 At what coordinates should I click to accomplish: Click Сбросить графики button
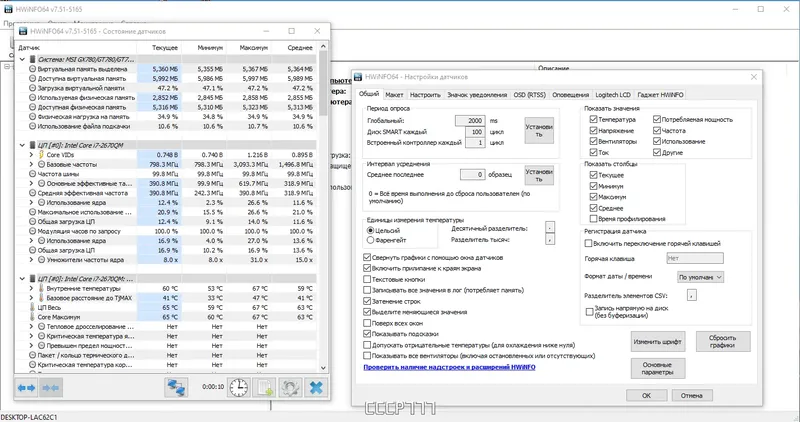[x=722, y=342]
